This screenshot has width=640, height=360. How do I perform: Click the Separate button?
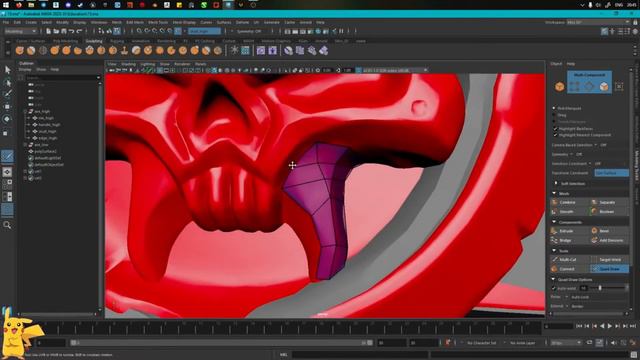point(609,202)
